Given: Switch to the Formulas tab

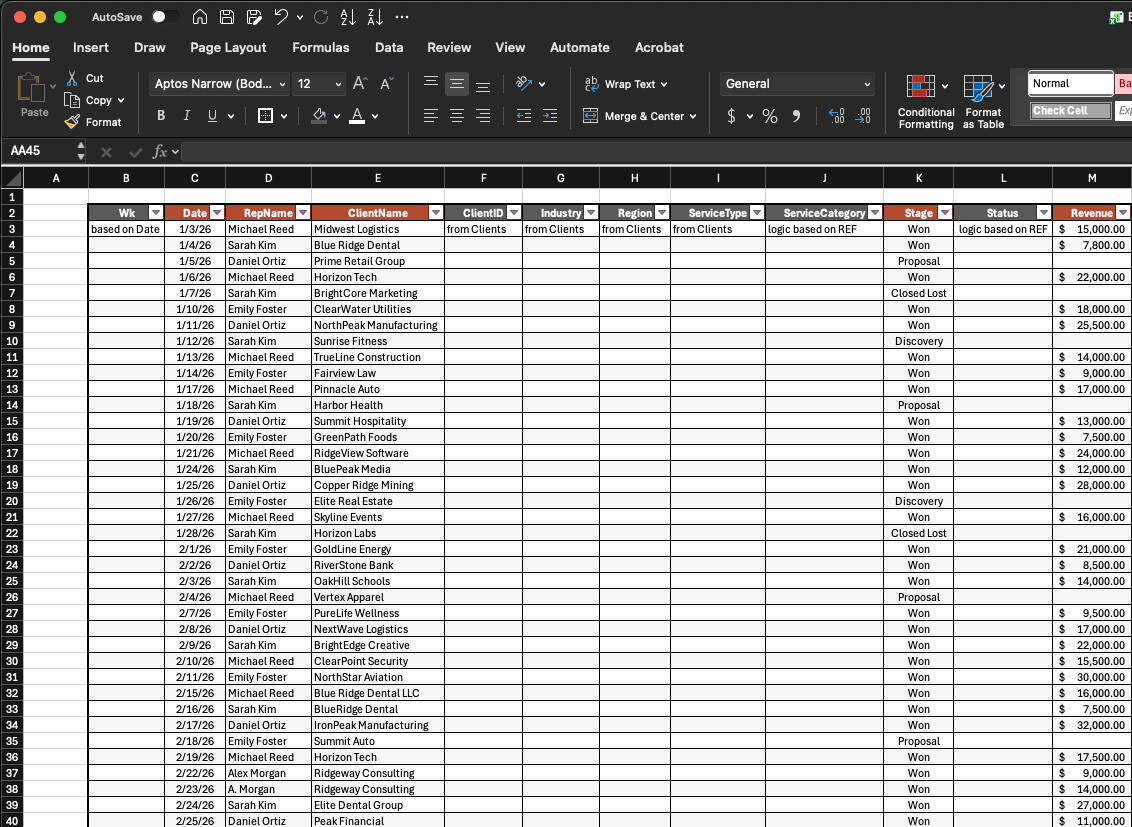Looking at the screenshot, I should click(x=320, y=47).
